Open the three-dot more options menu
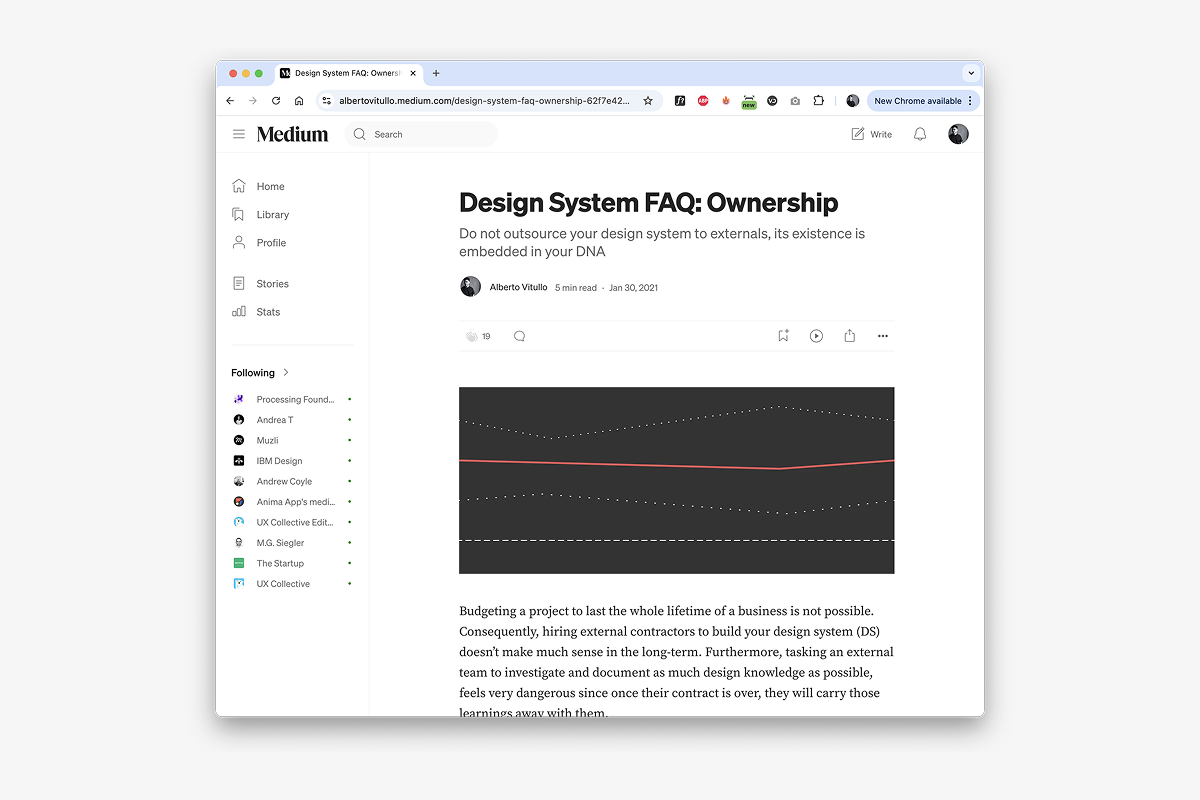Viewport: 1200px width, 800px height. pos(882,336)
